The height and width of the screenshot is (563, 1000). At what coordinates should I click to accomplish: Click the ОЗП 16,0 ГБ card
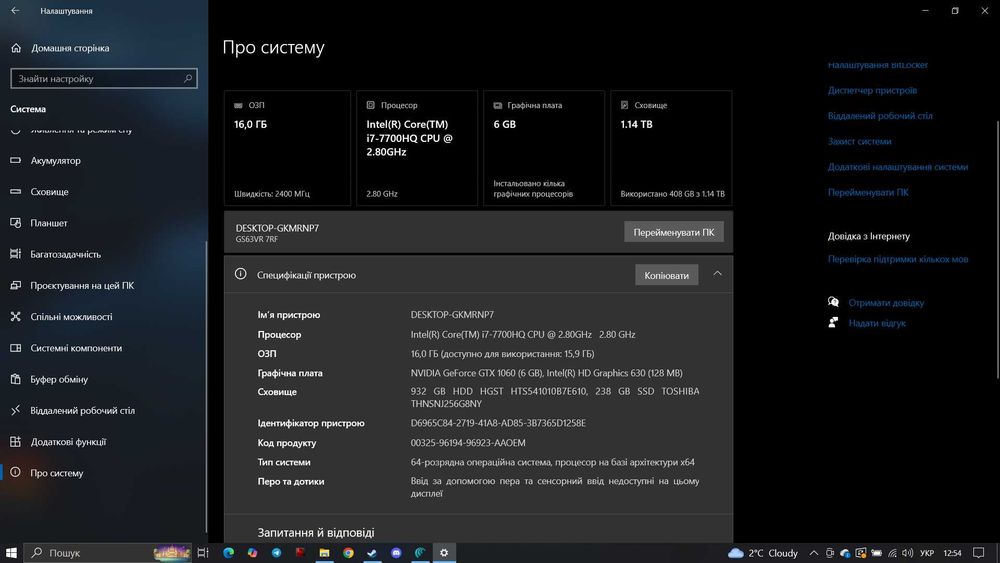(x=287, y=148)
